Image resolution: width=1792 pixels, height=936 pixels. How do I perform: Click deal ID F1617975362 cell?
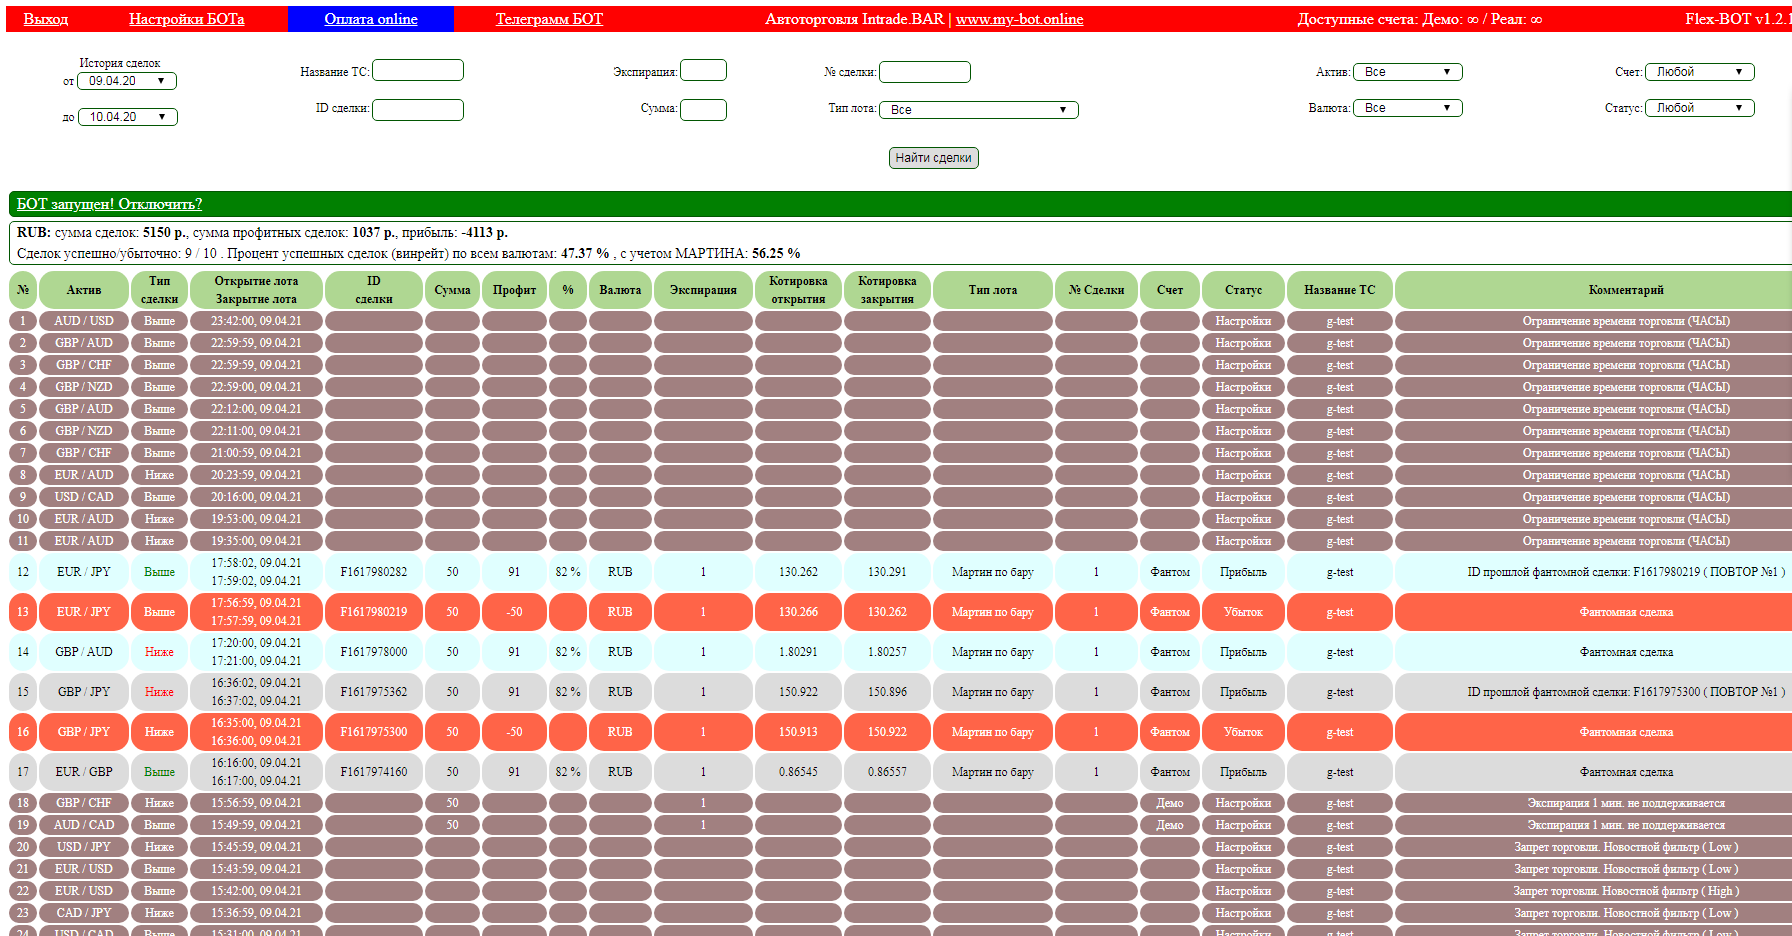(x=374, y=692)
